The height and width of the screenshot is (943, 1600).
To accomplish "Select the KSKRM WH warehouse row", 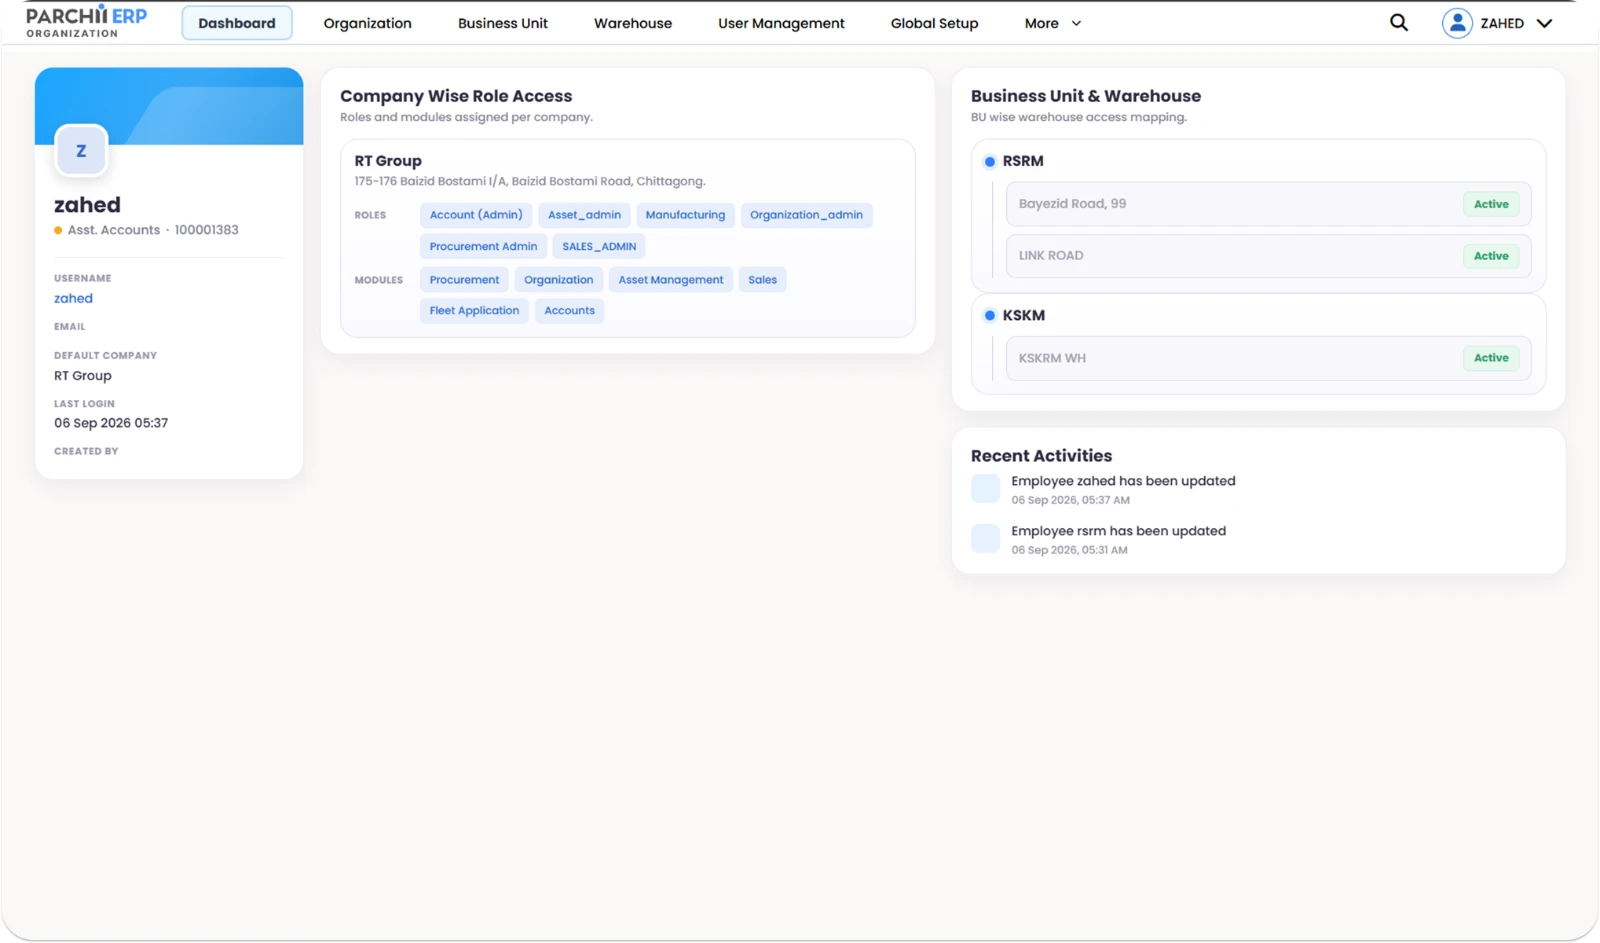I will [1268, 358].
